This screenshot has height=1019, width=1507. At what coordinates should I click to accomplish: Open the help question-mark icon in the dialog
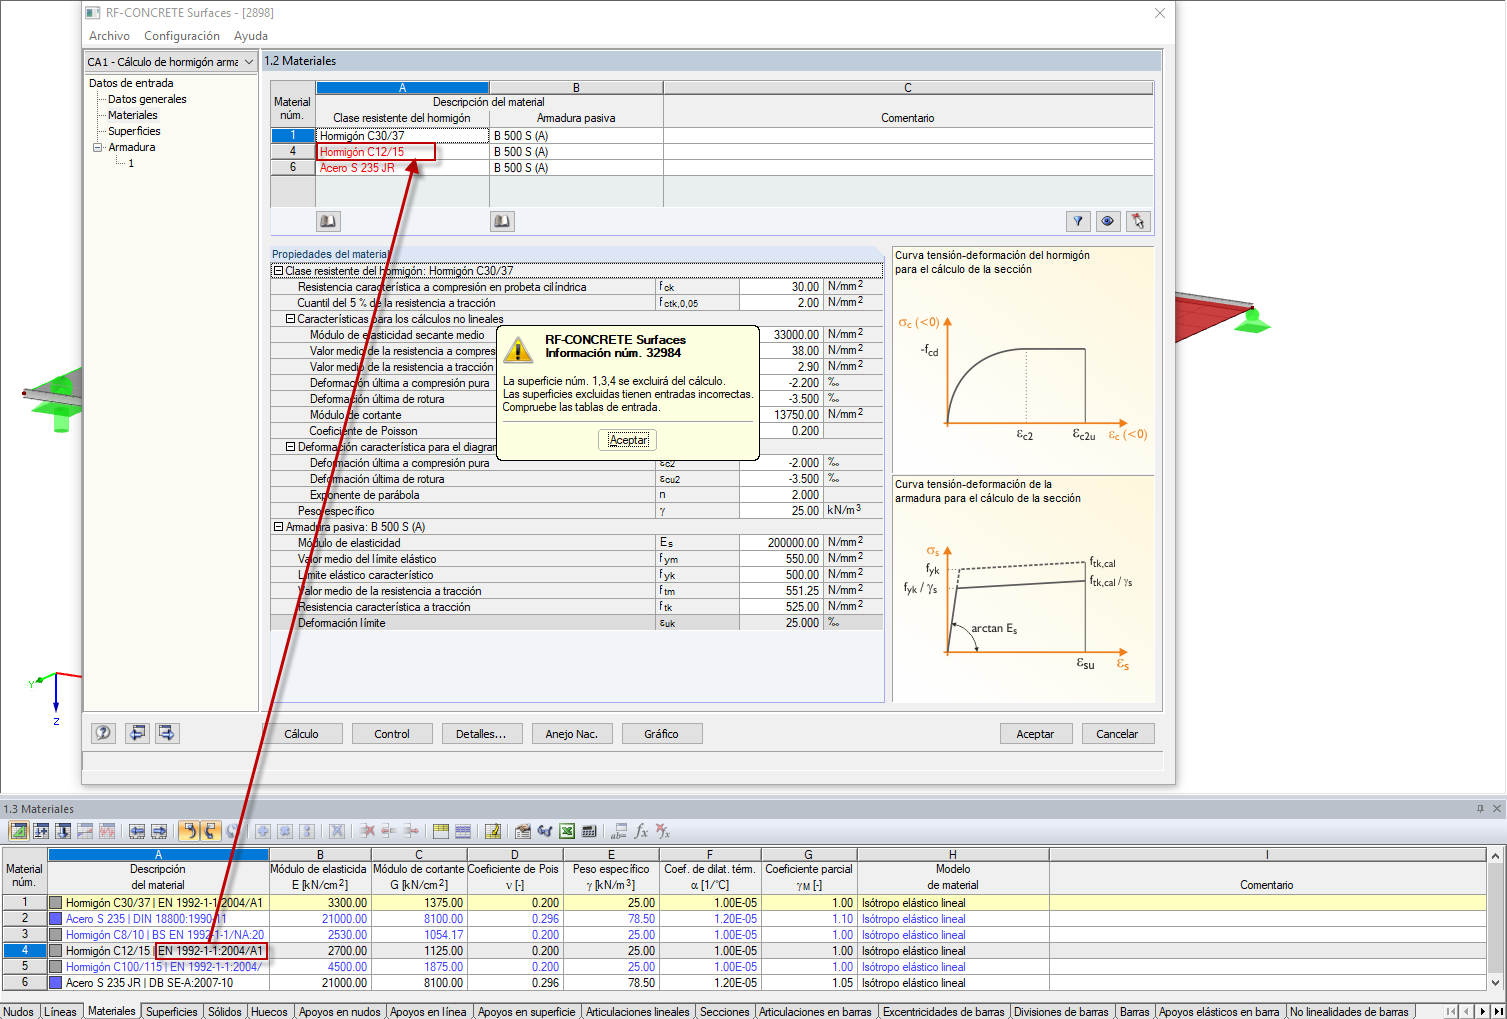103,733
